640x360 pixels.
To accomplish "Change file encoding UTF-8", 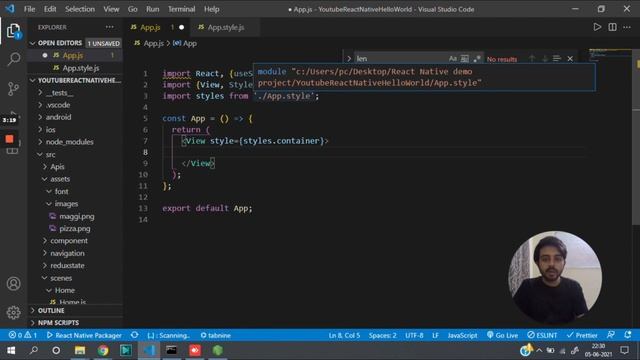I will [x=414, y=335].
